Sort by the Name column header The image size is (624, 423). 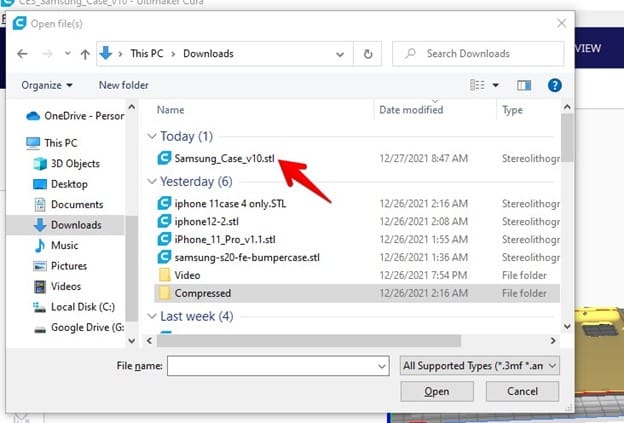point(170,110)
